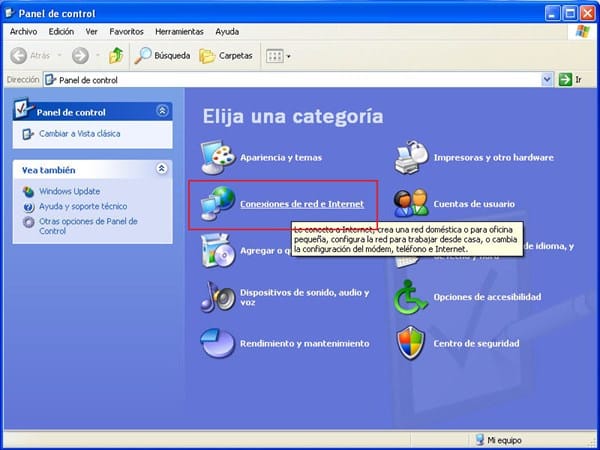
Task: Open the Windows Update link
Action: coord(70,191)
